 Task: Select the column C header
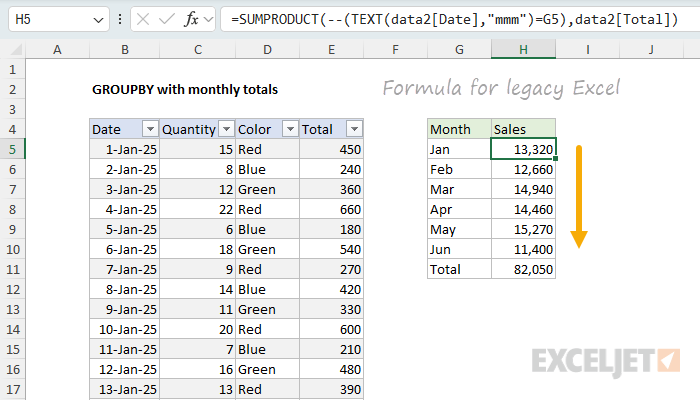click(198, 49)
